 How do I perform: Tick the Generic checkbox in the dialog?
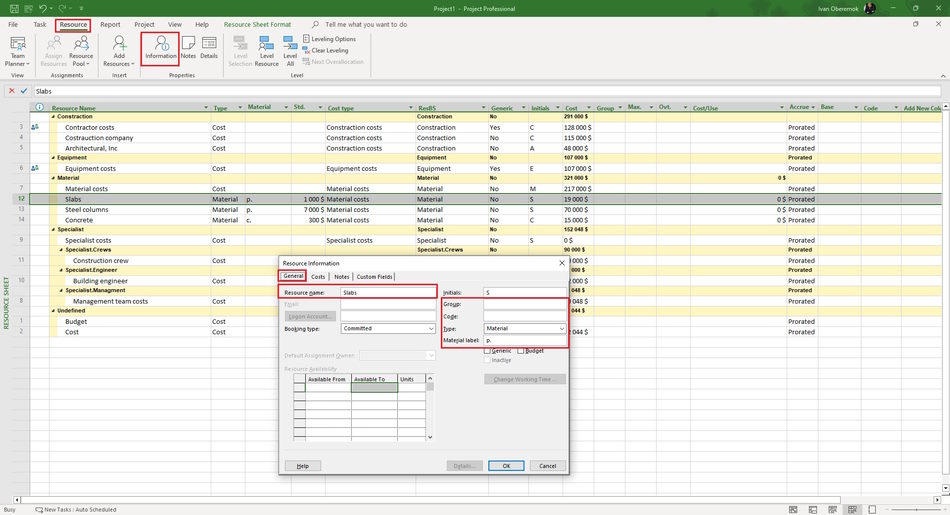click(487, 351)
